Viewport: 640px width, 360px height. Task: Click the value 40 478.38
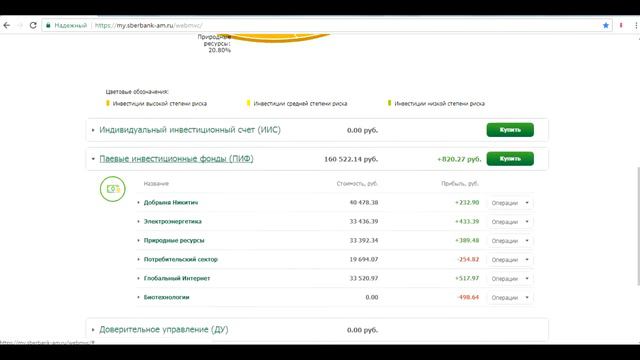(x=364, y=202)
